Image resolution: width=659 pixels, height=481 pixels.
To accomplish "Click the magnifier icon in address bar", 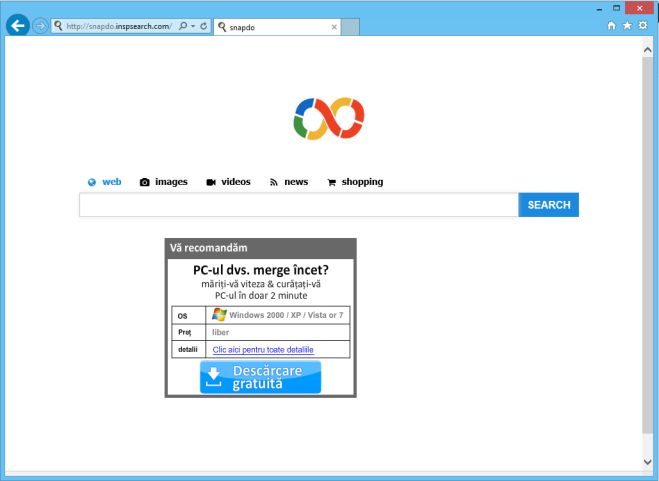I will [183, 26].
